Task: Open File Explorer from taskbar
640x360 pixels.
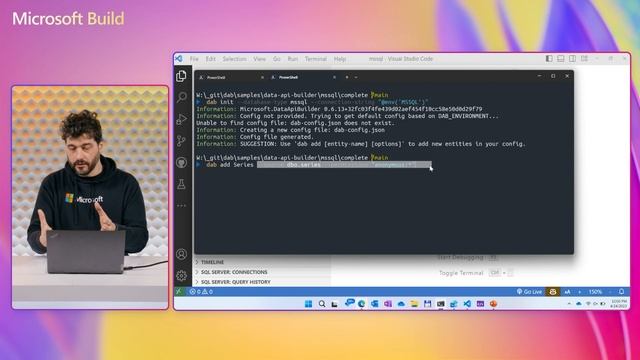Action: pos(414,304)
